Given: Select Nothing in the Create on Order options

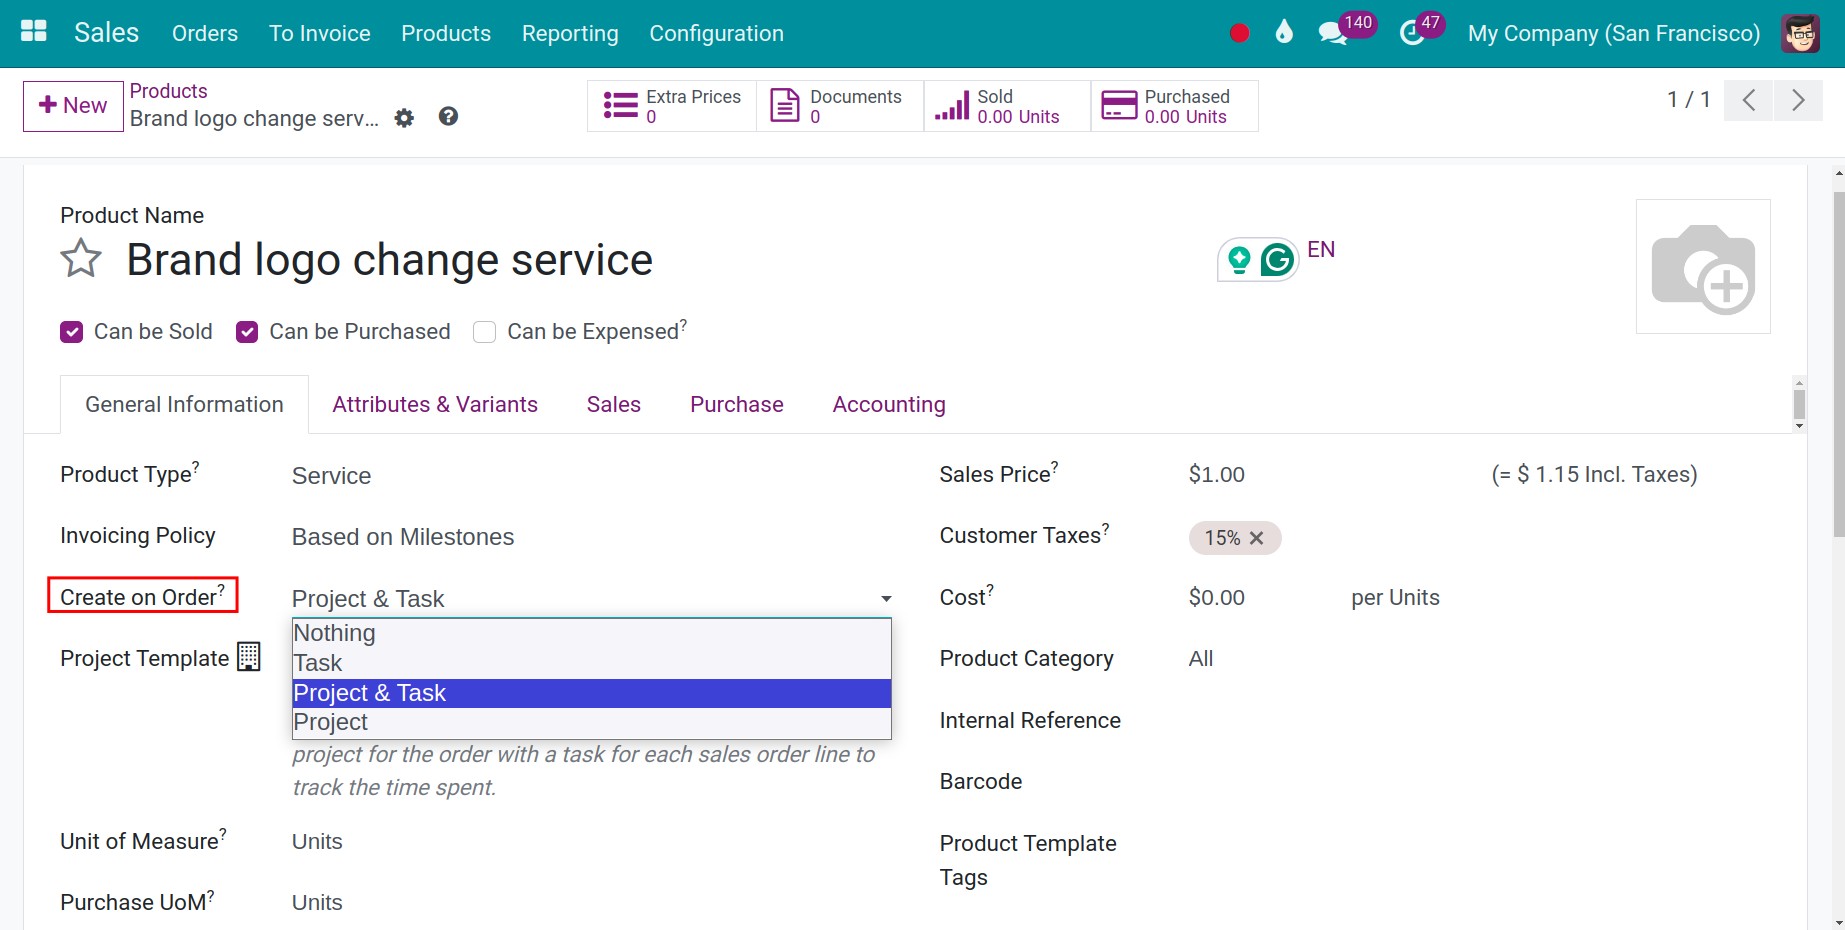Looking at the screenshot, I should coord(334,632).
